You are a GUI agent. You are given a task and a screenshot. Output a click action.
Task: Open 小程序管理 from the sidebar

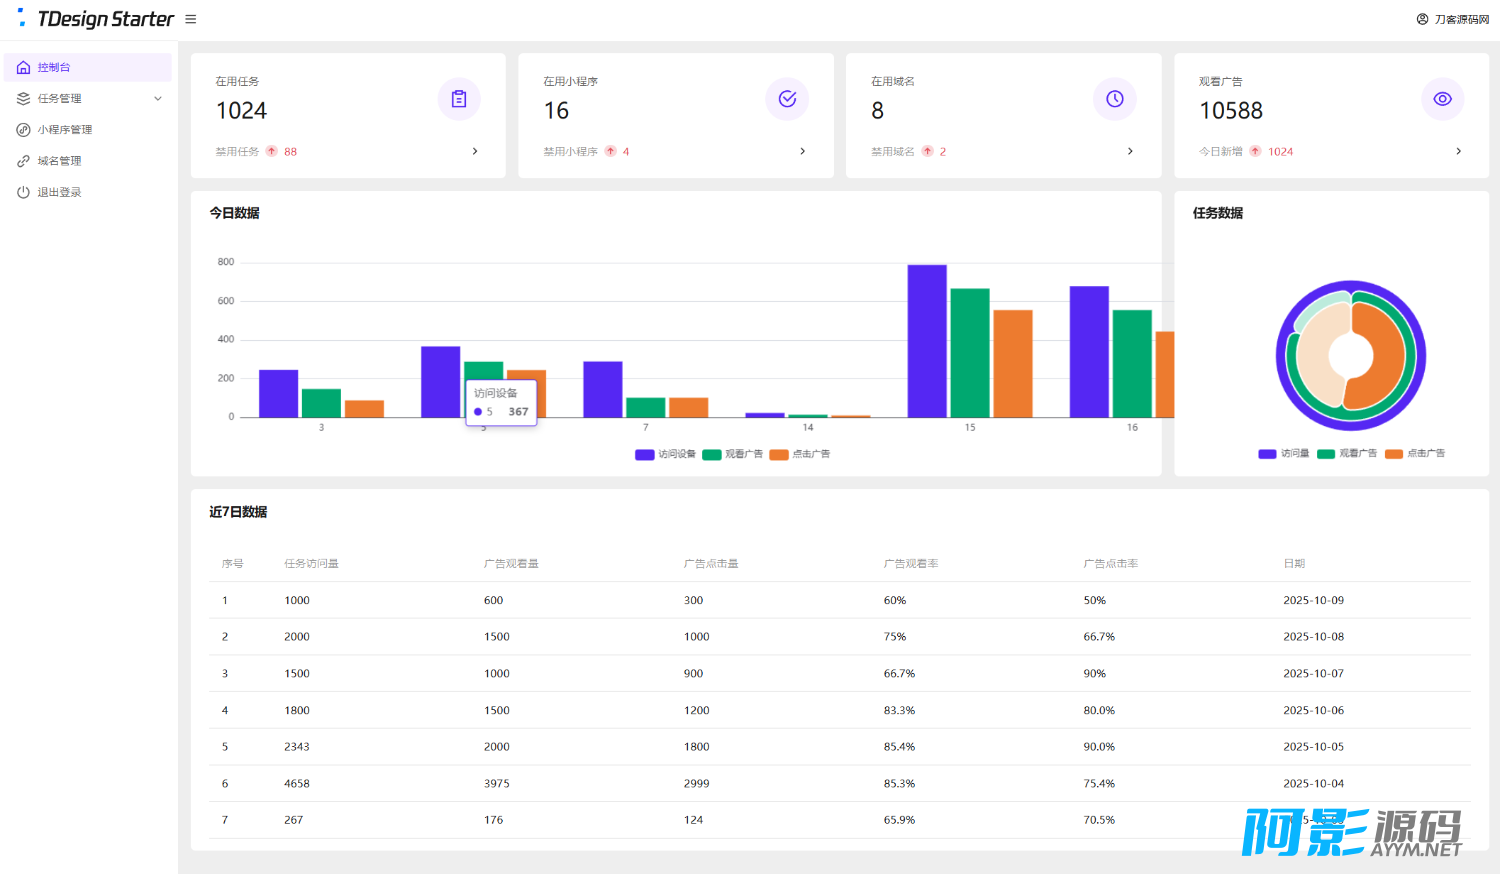(x=65, y=130)
